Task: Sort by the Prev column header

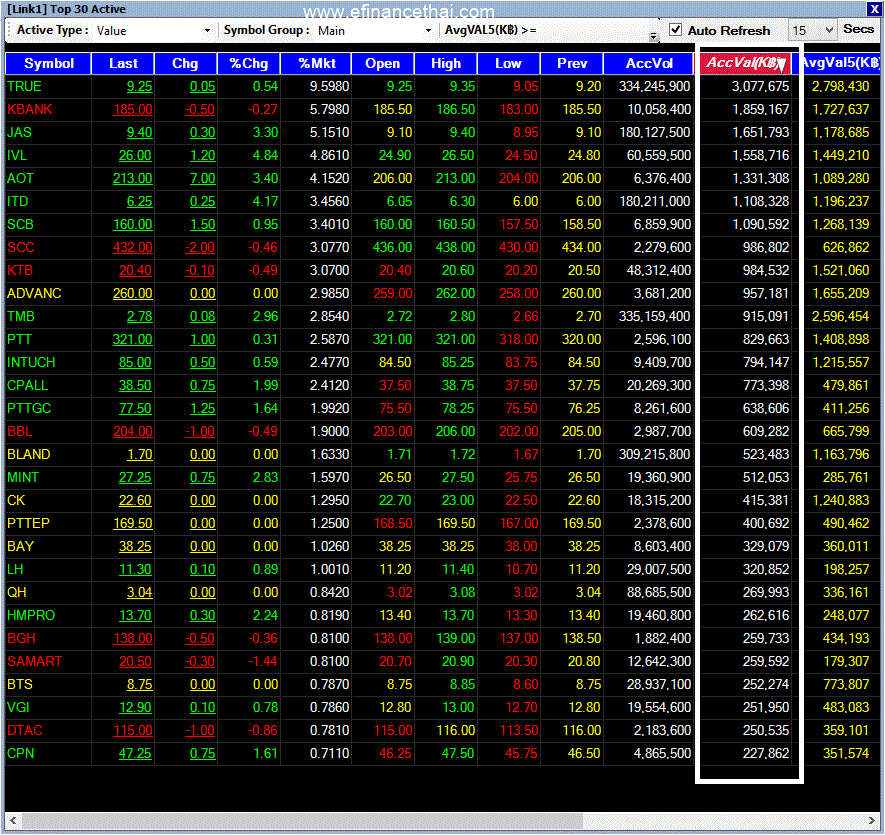Action: pos(572,63)
